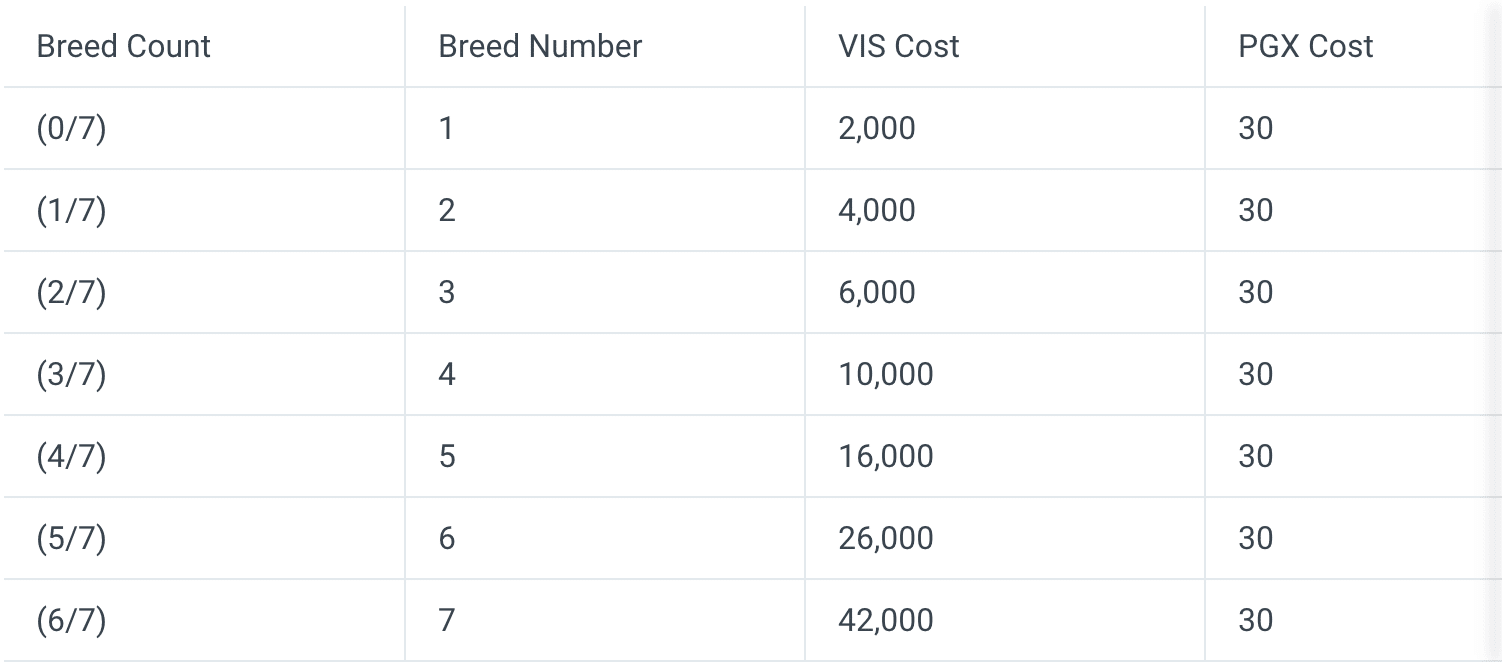
Task: Click PGX cost 30 in first row
Action: [x=1256, y=128]
